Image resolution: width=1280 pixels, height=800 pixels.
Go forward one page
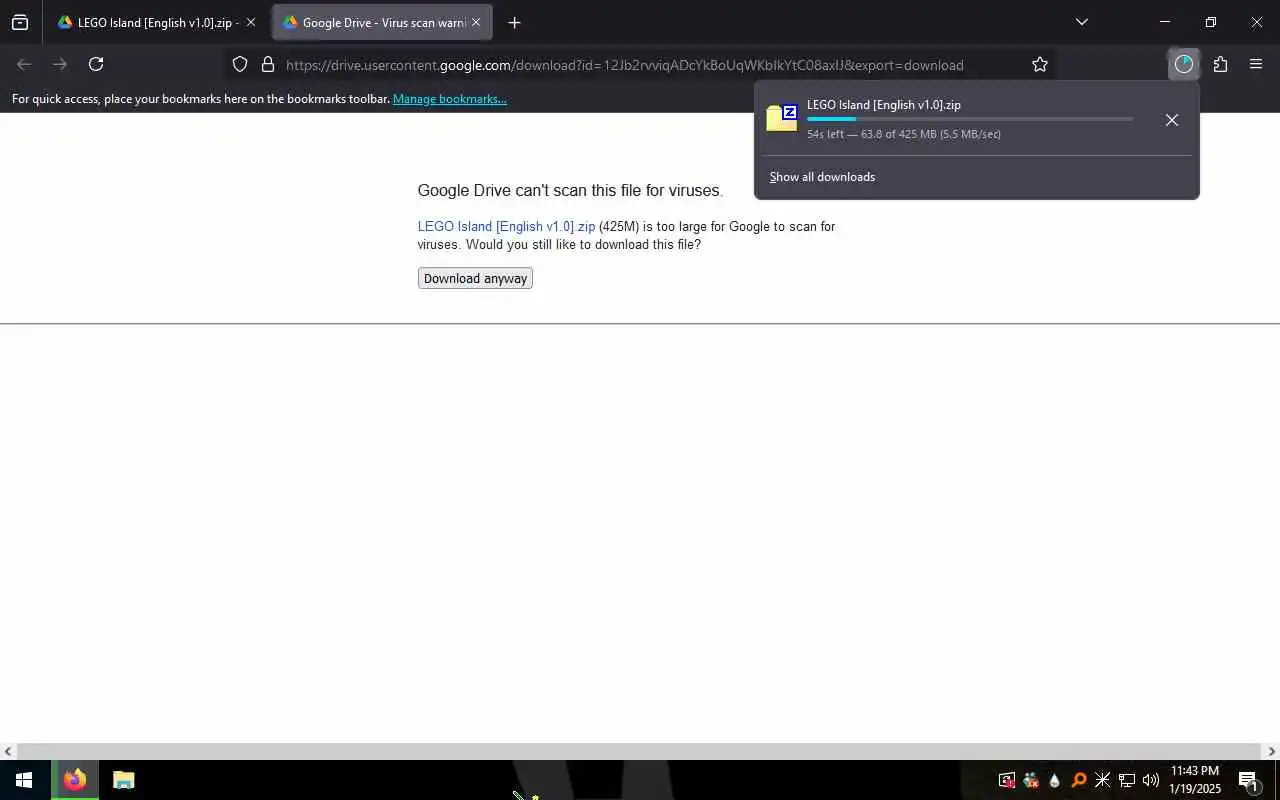click(x=60, y=64)
